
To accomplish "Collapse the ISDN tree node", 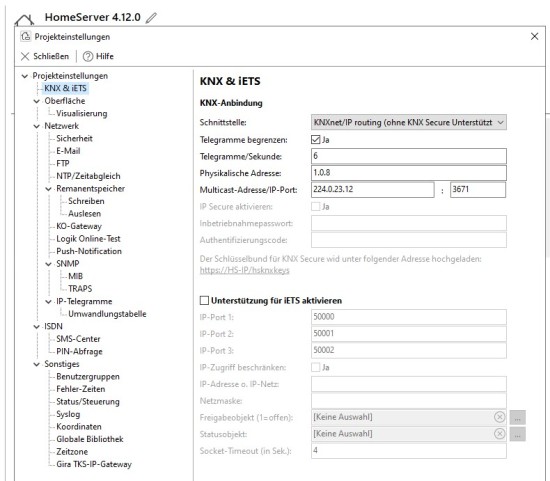I will (36, 327).
